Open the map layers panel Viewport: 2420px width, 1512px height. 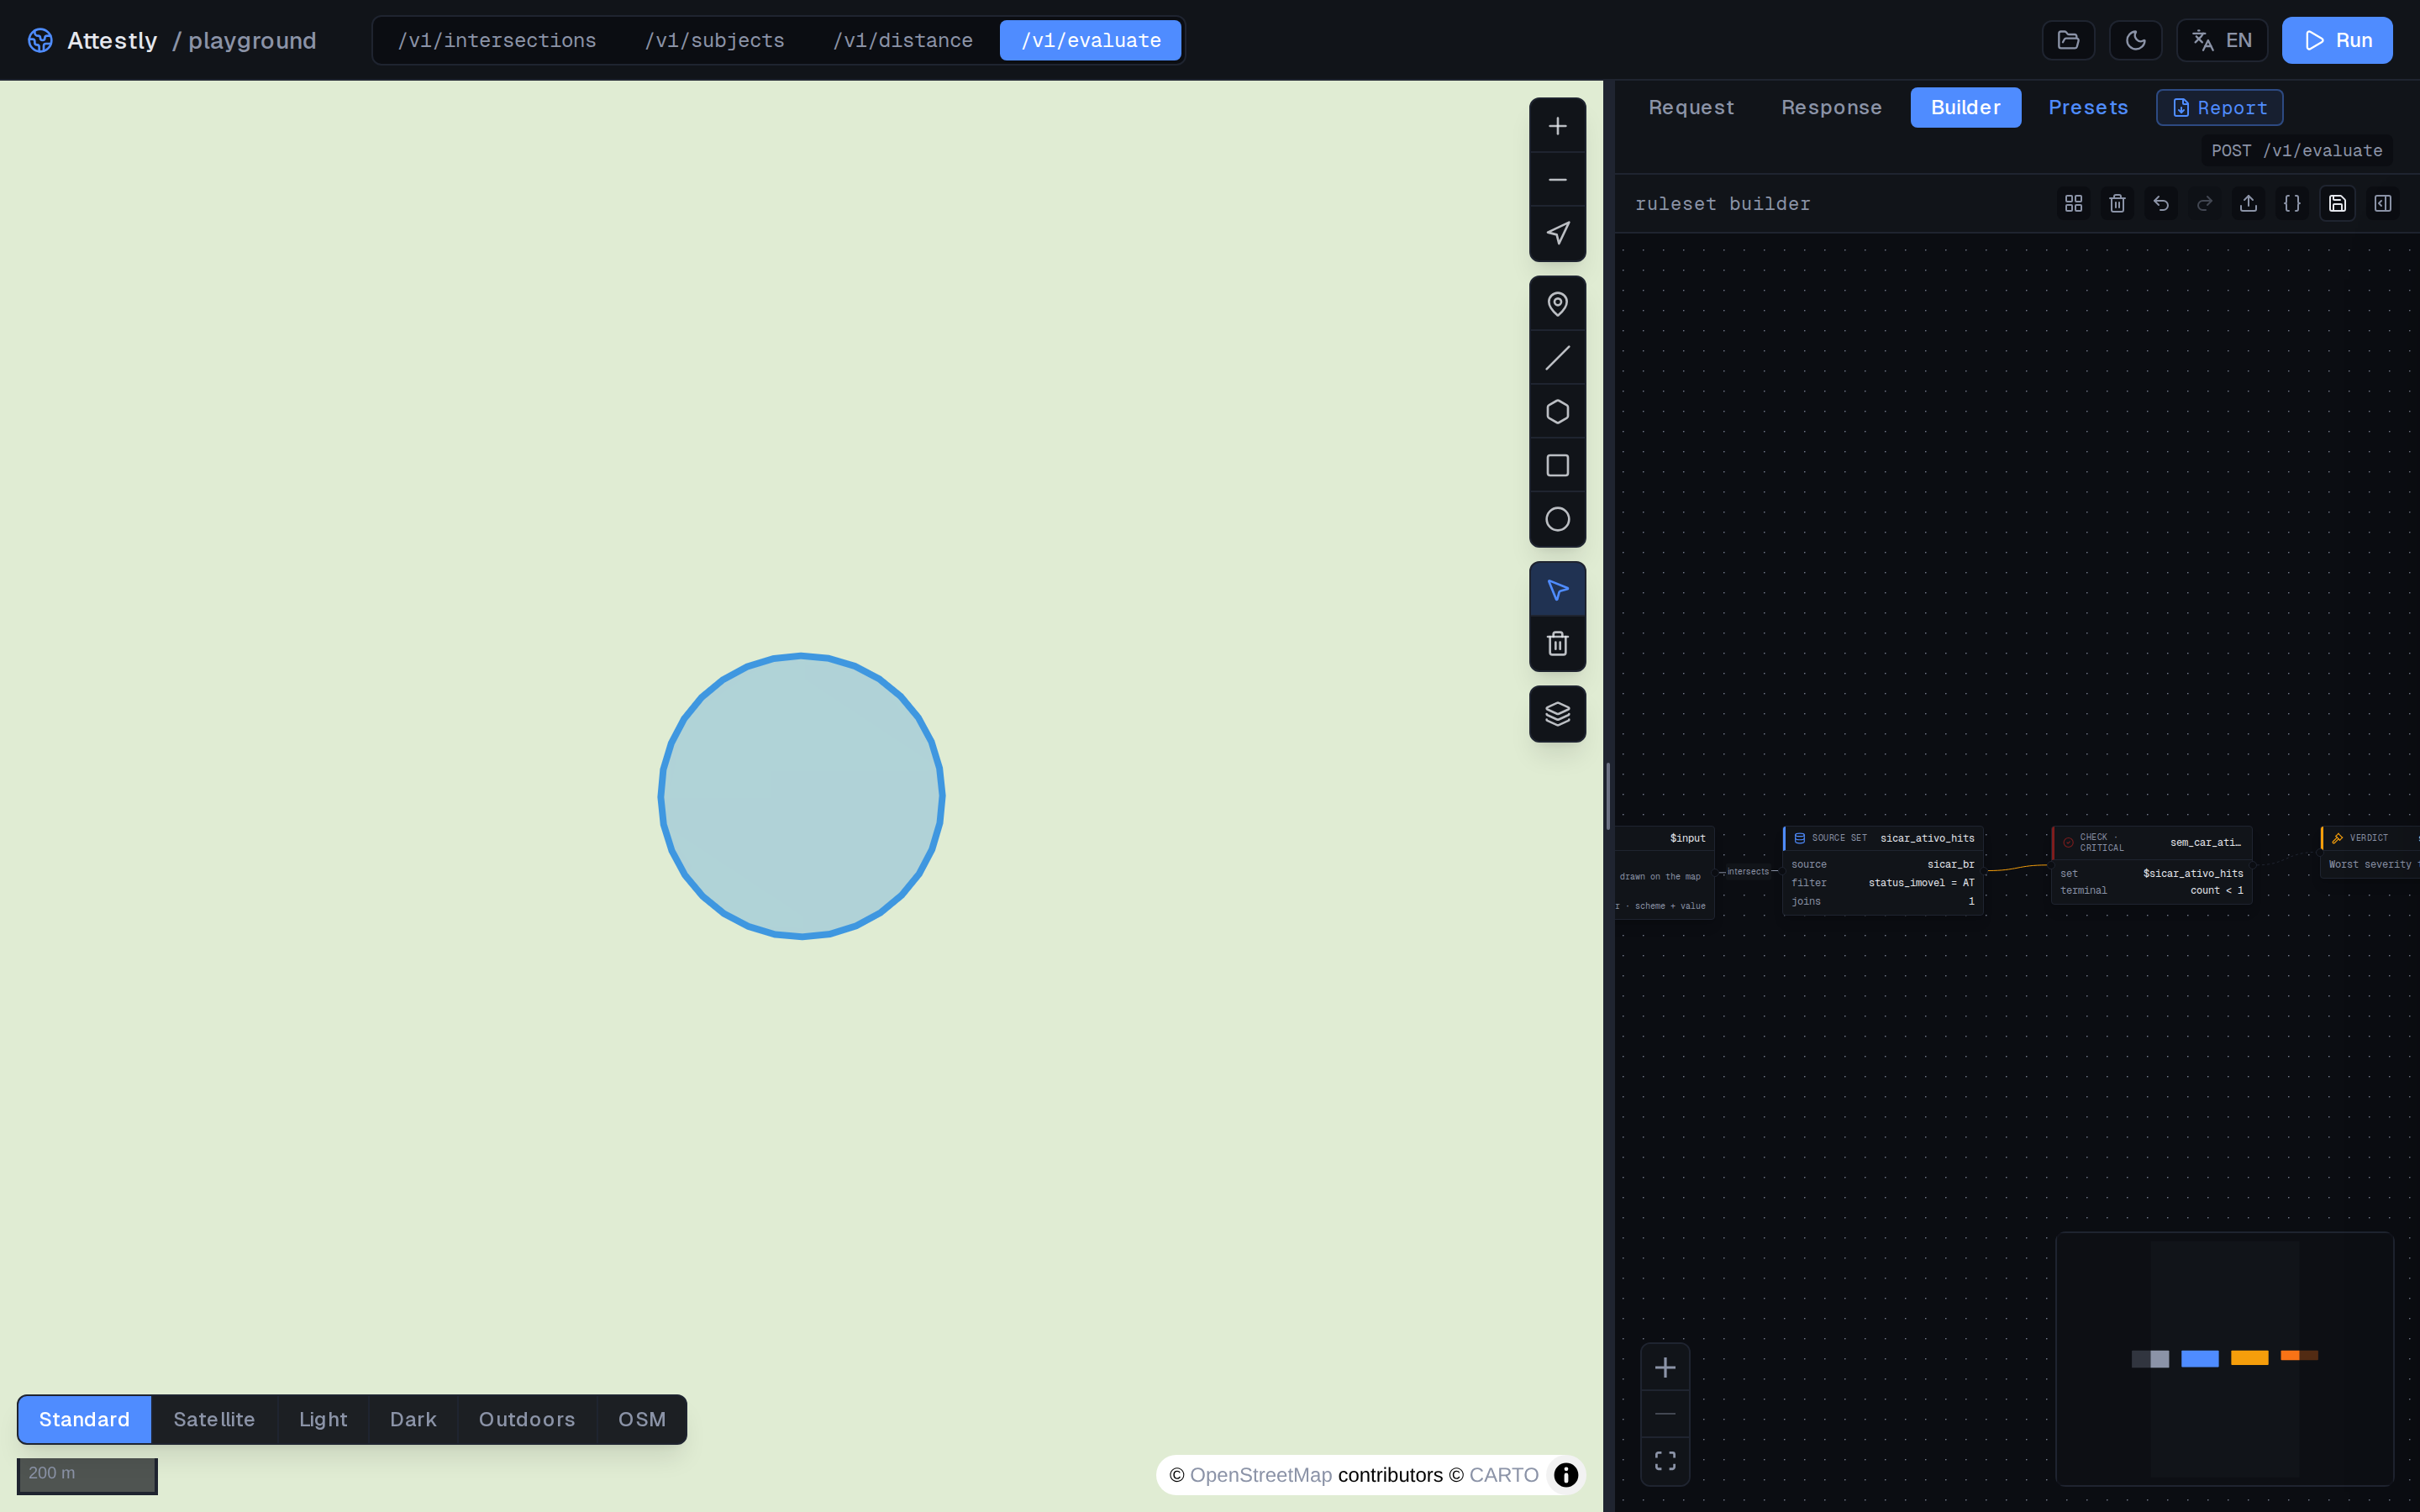coord(1557,714)
